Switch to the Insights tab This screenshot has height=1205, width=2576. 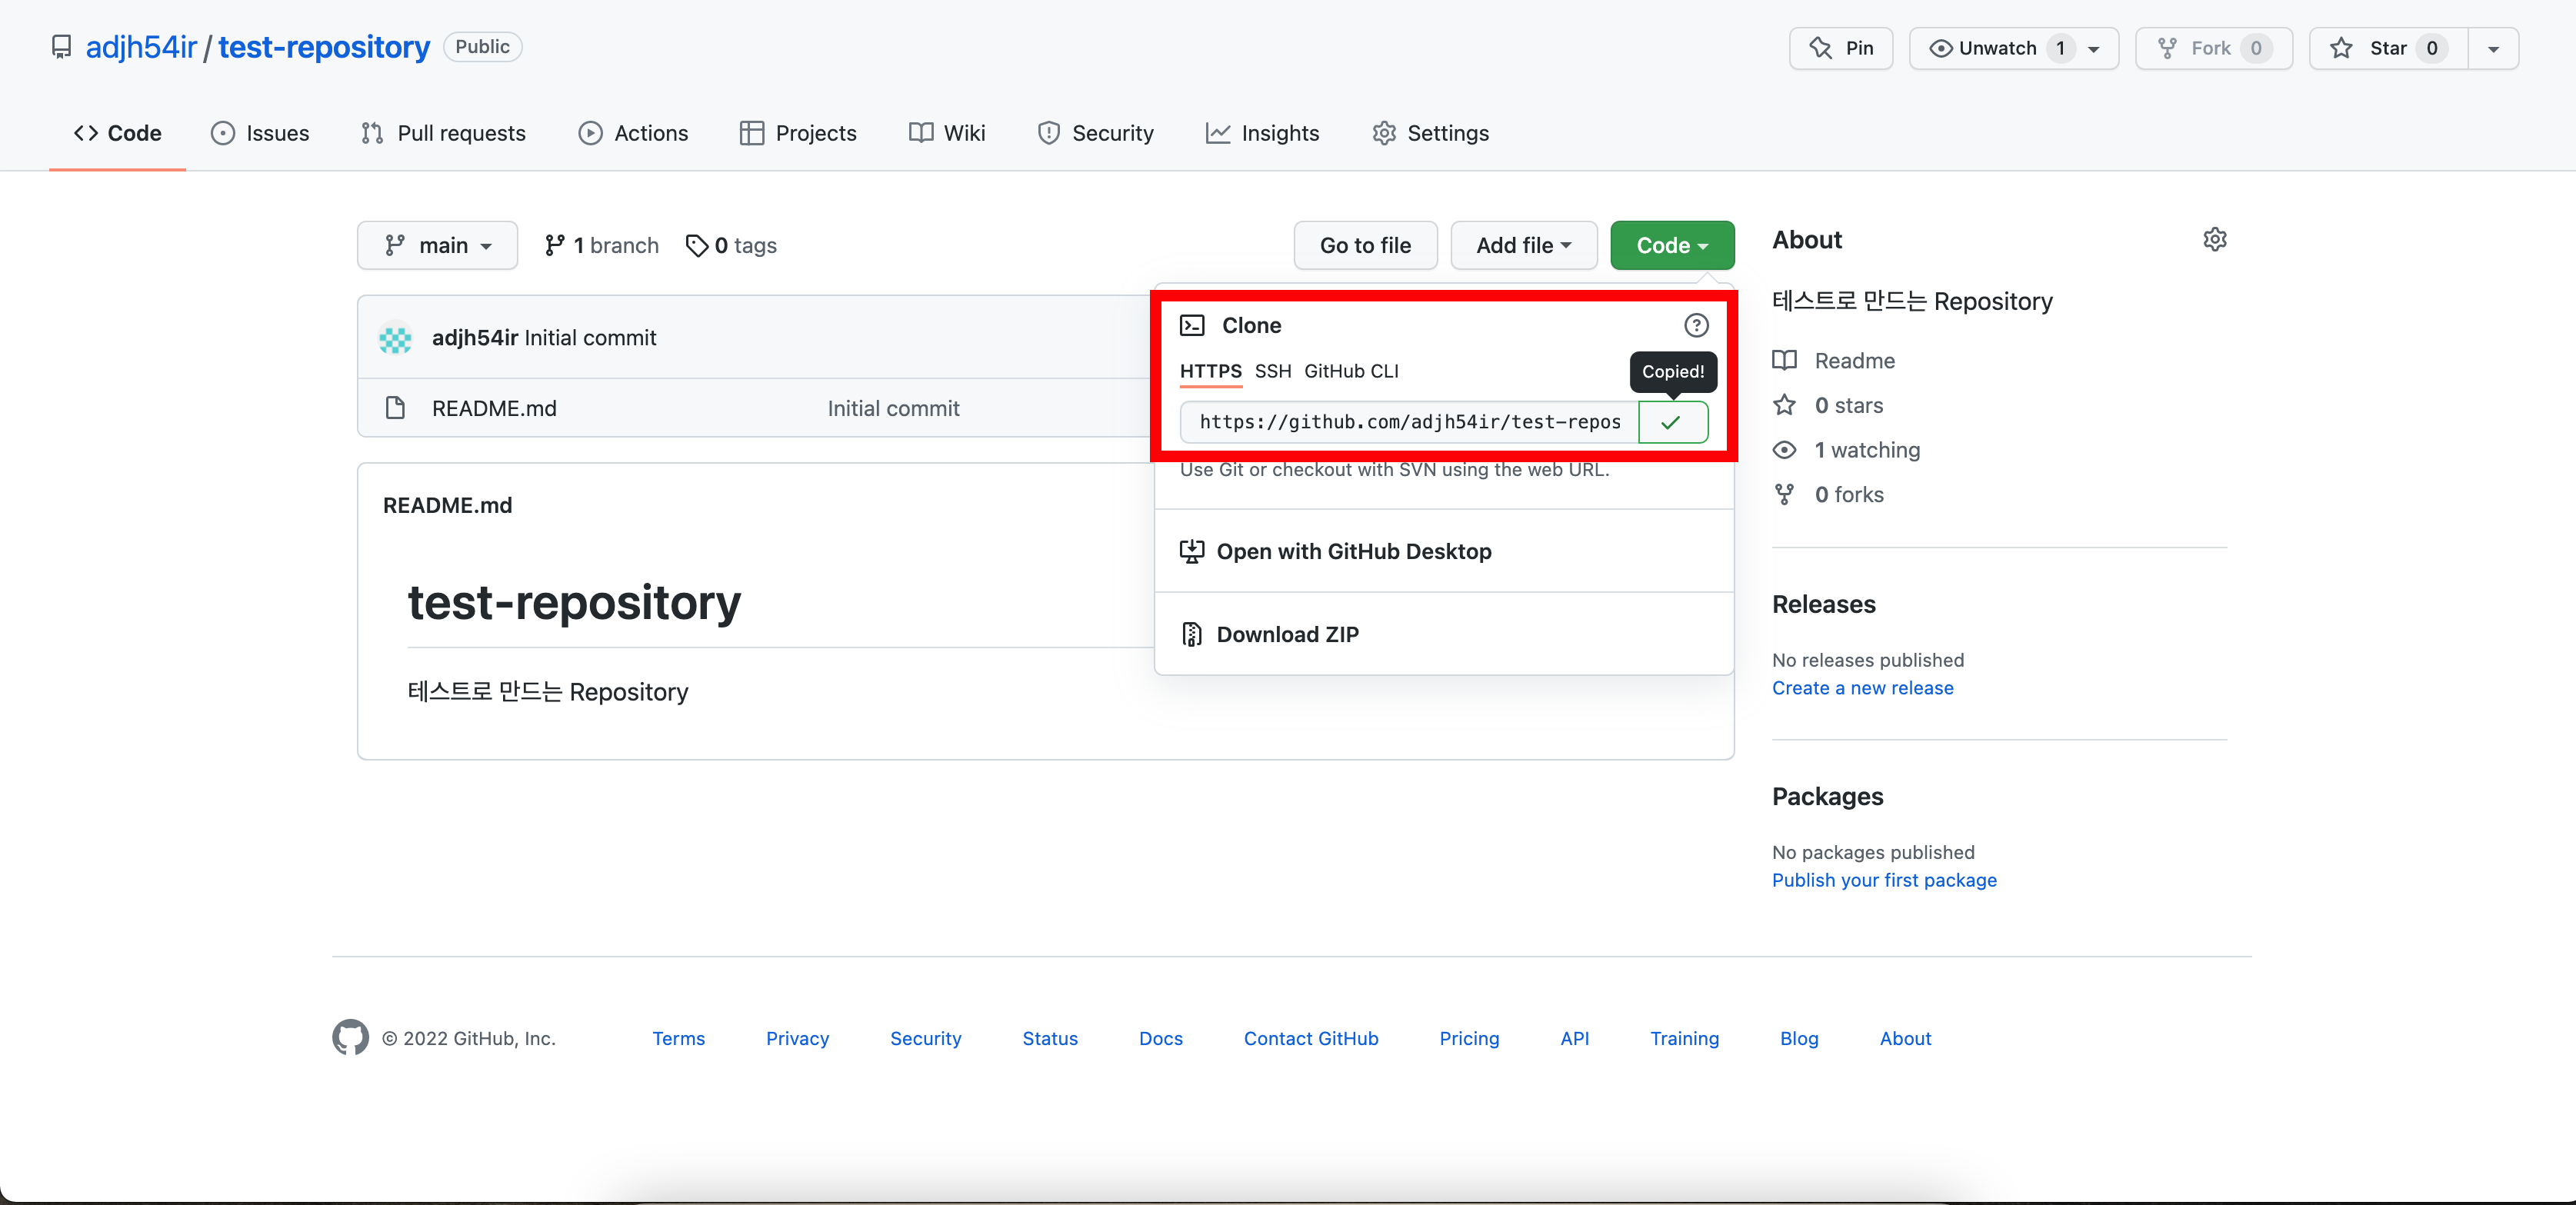click(1262, 133)
